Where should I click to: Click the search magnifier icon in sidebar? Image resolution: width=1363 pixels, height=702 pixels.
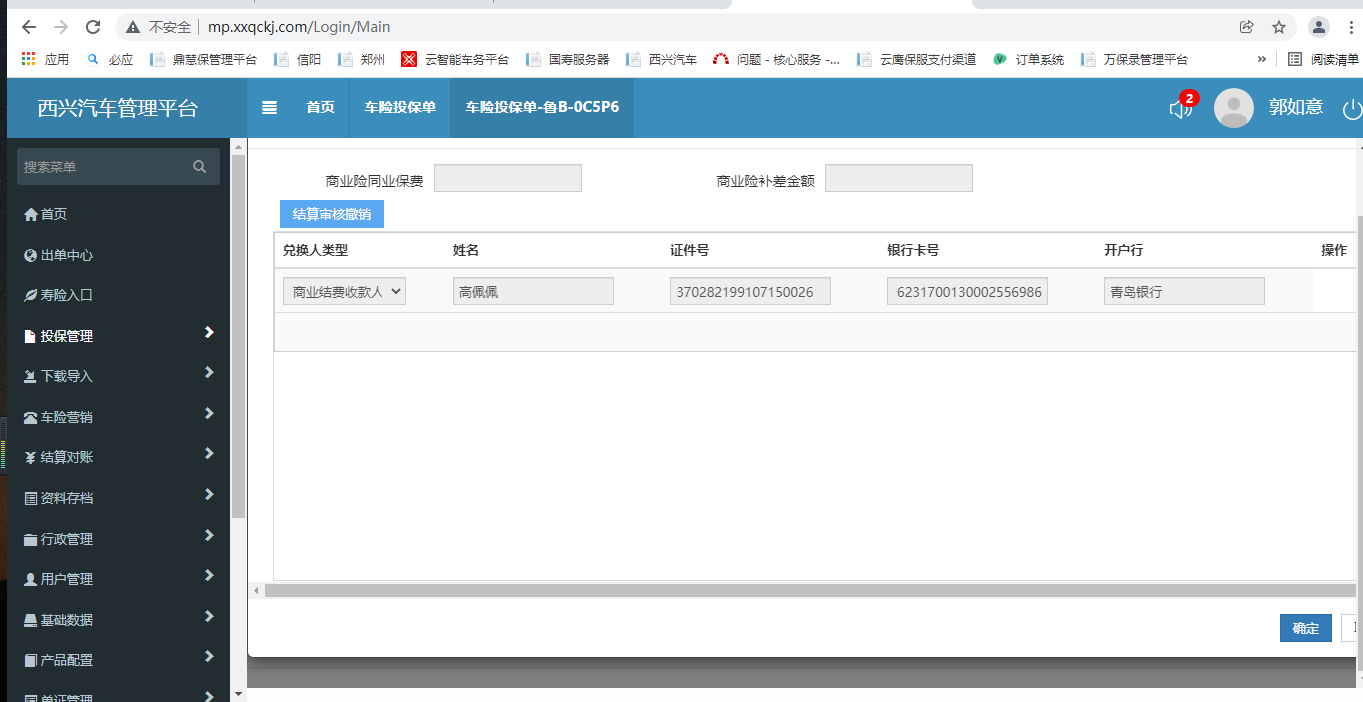pyautogui.click(x=200, y=167)
